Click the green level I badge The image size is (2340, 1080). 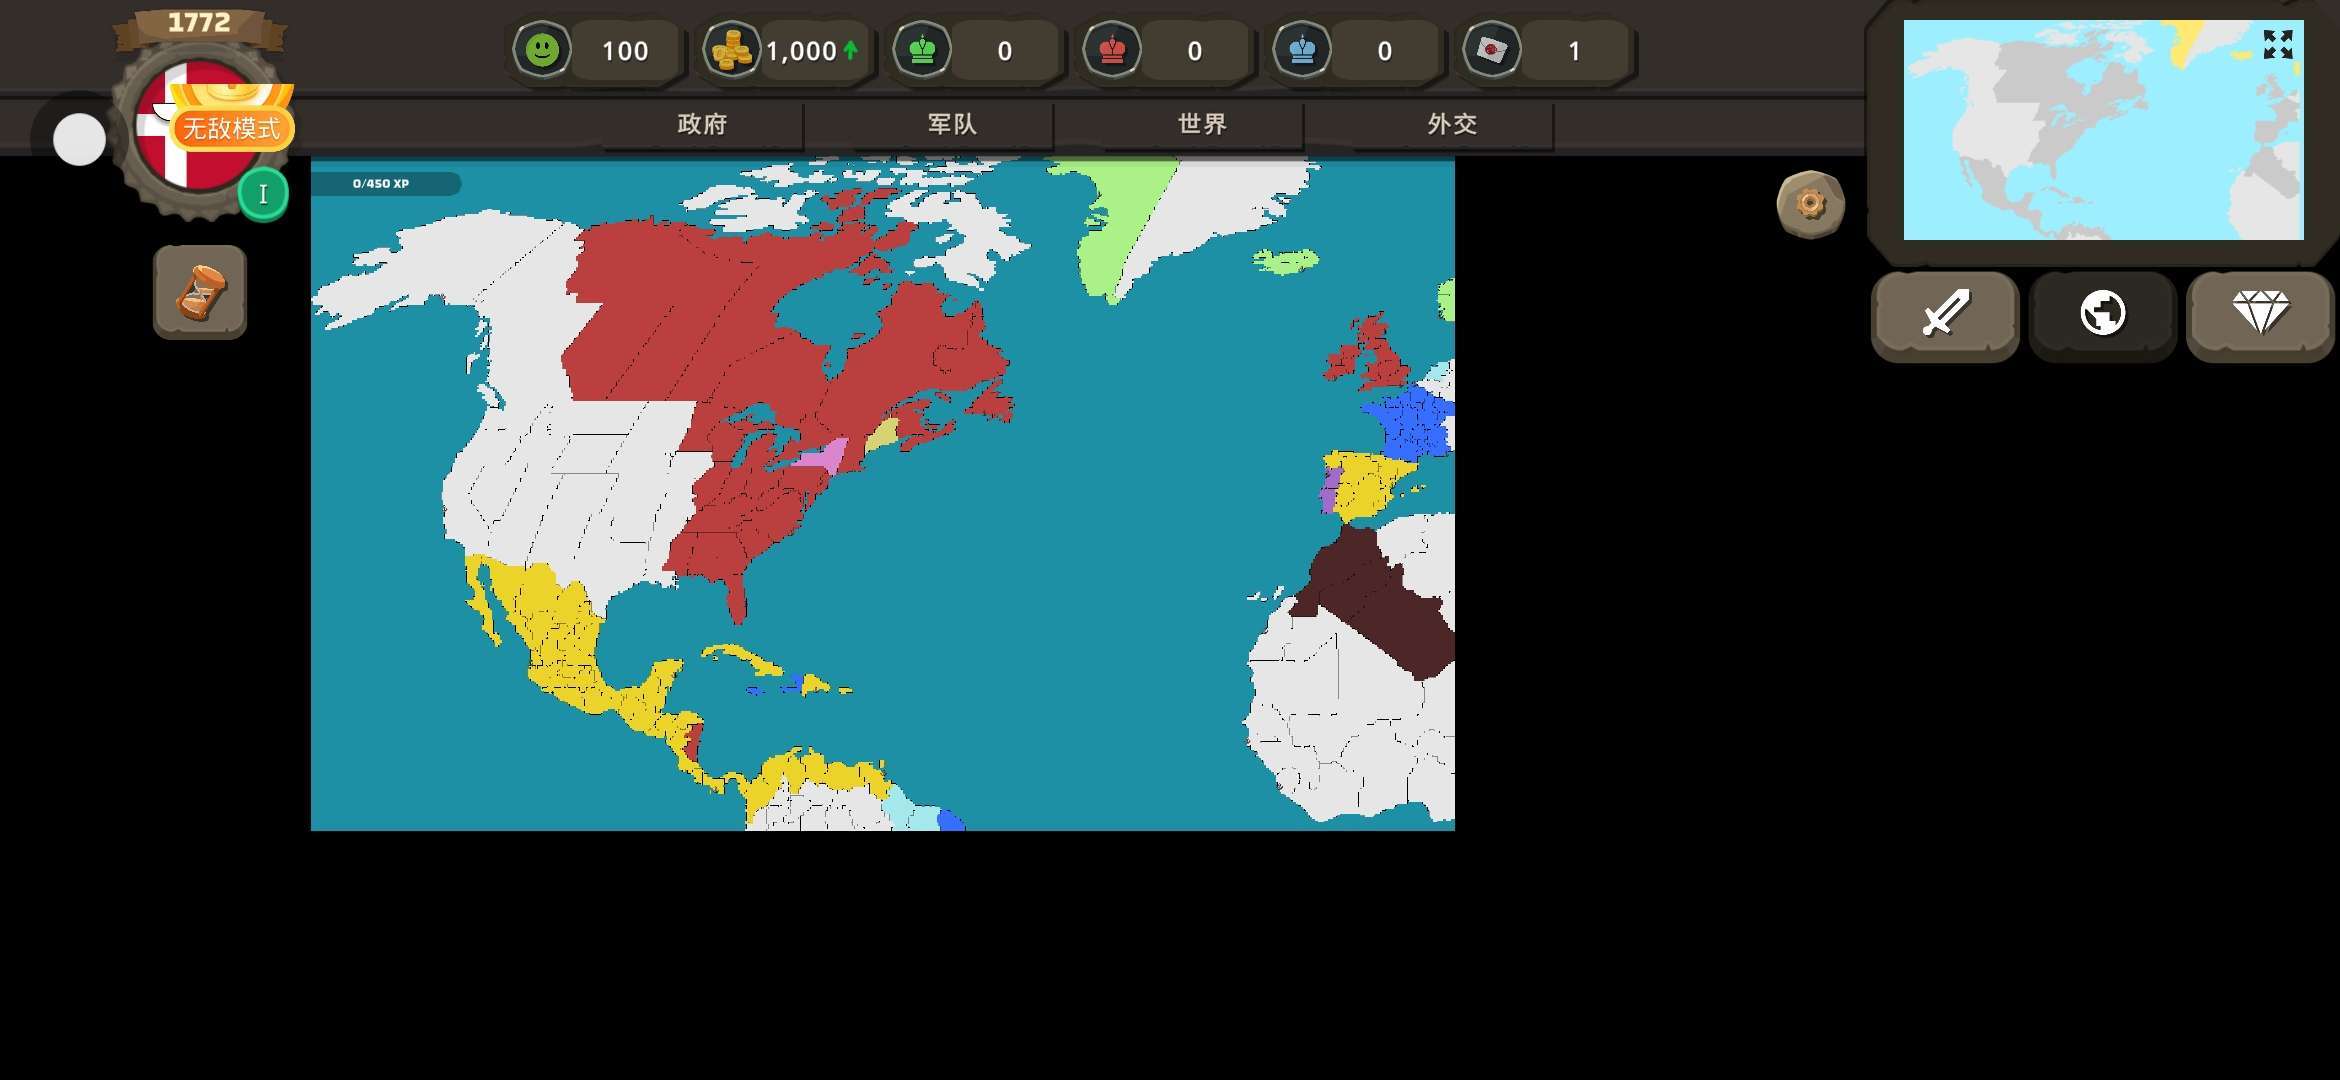263,194
